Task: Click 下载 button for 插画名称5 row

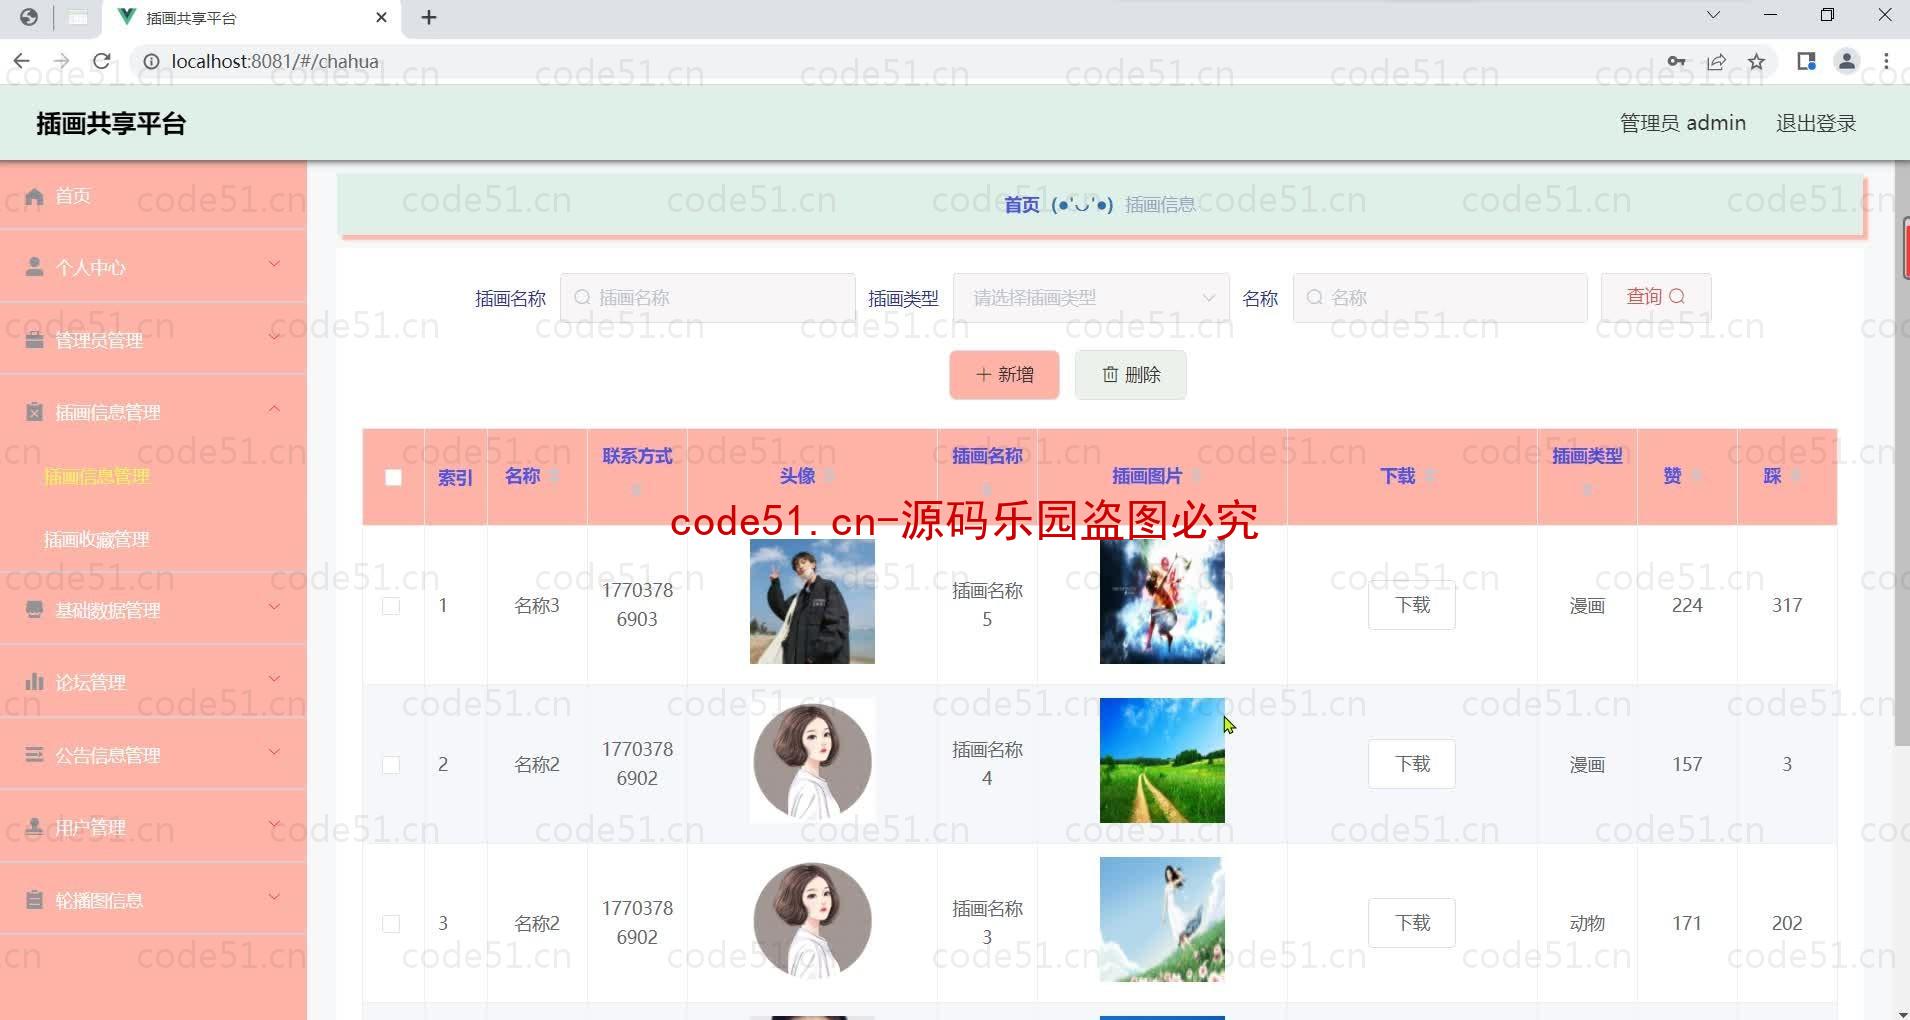Action: coord(1412,605)
